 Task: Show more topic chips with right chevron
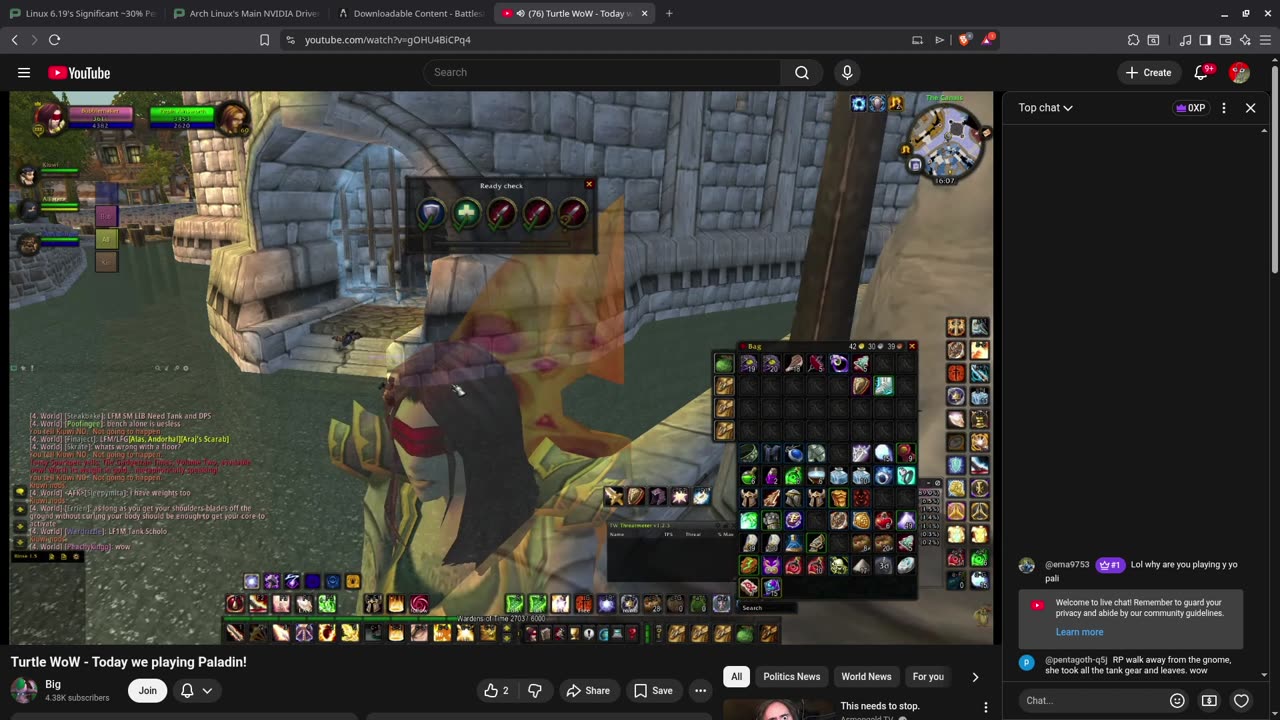[x=975, y=677]
